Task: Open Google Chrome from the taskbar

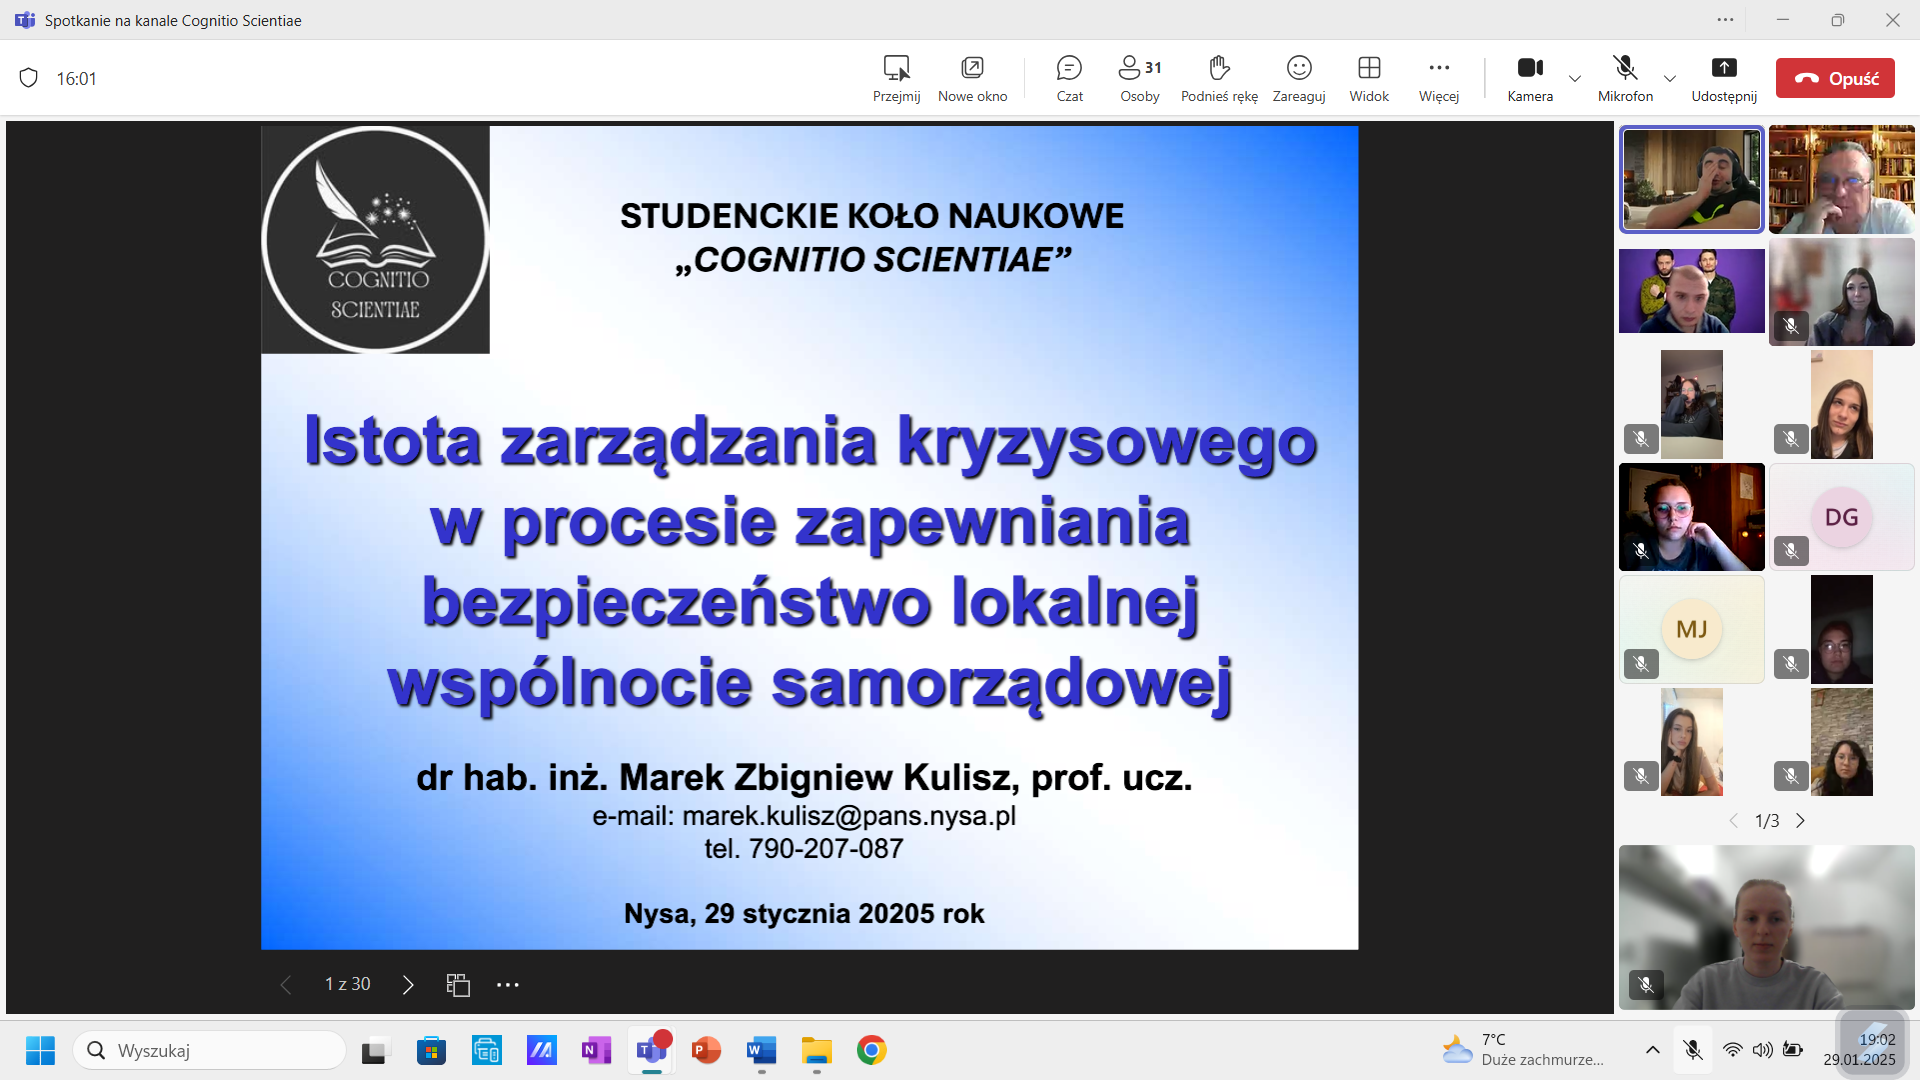Action: (x=871, y=1051)
